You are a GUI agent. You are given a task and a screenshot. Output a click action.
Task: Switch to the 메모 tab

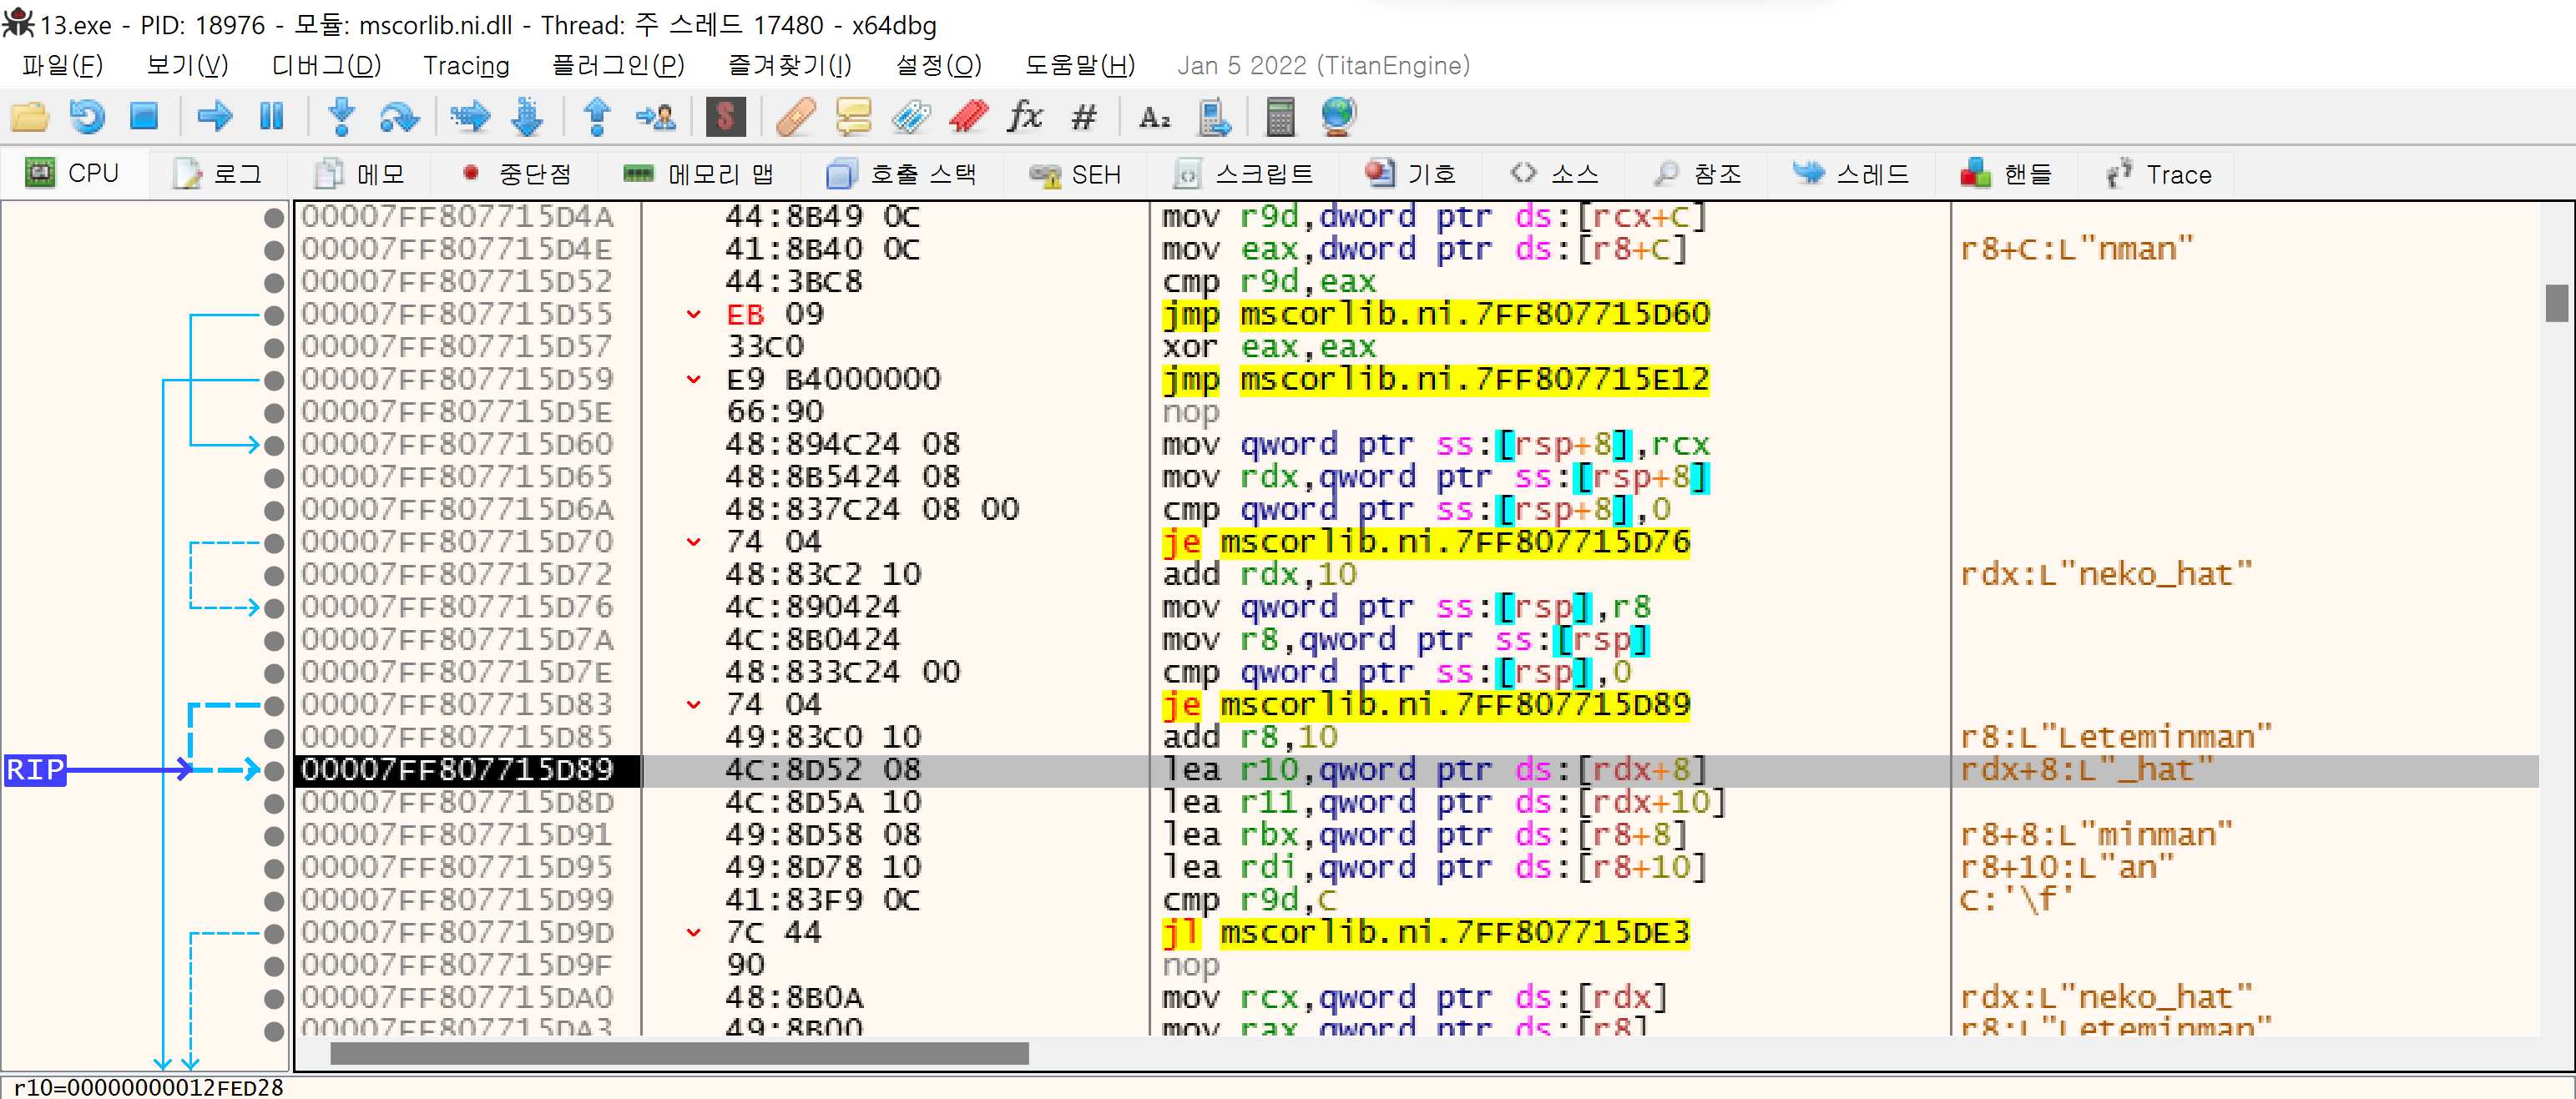[360, 174]
